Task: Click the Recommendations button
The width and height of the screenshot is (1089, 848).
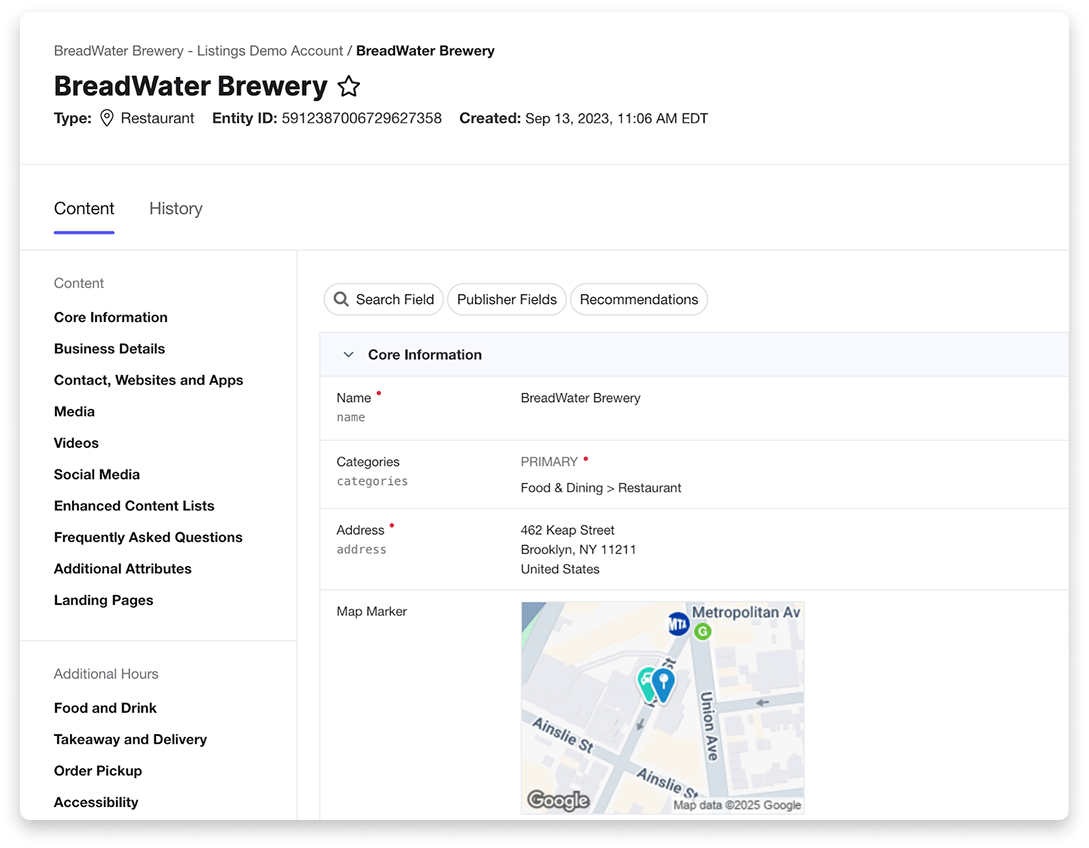Action: (x=639, y=299)
